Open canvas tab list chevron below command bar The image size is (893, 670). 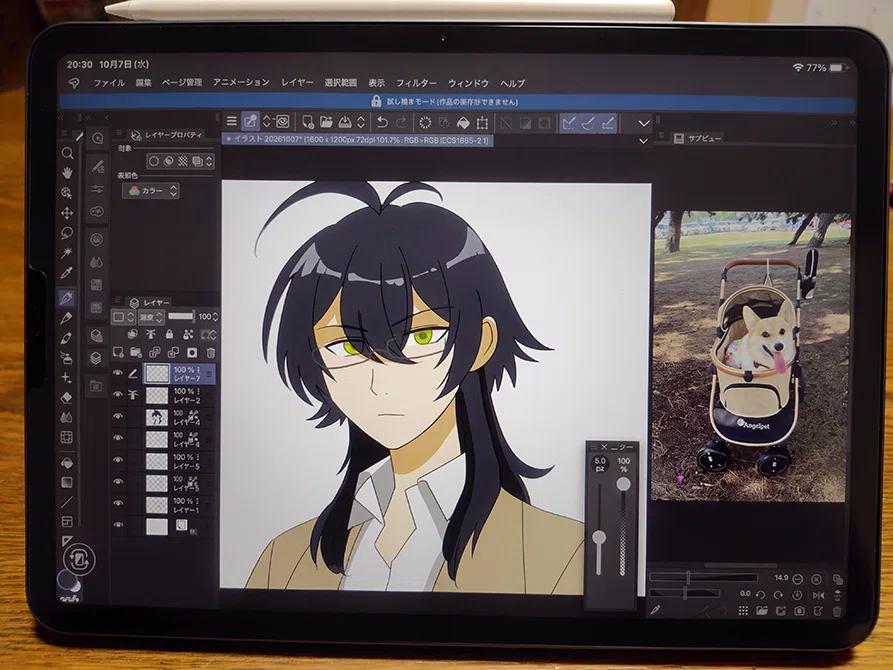point(644,141)
